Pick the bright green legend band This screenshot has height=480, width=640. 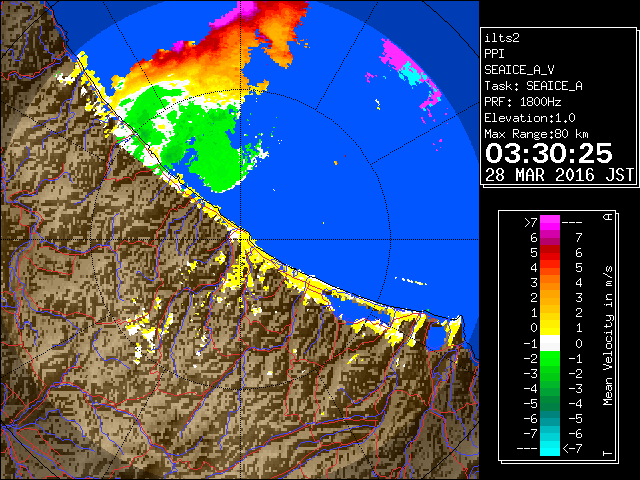pos(550,358)
